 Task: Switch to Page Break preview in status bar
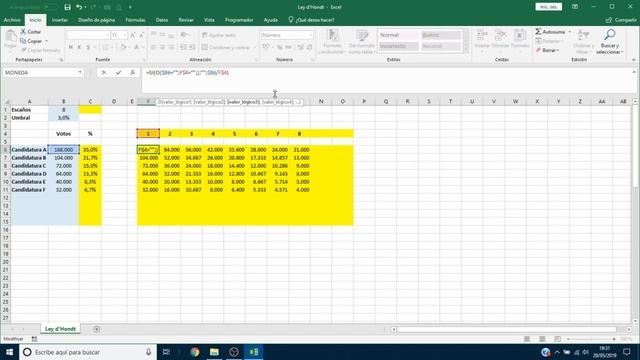click(557, 339)
